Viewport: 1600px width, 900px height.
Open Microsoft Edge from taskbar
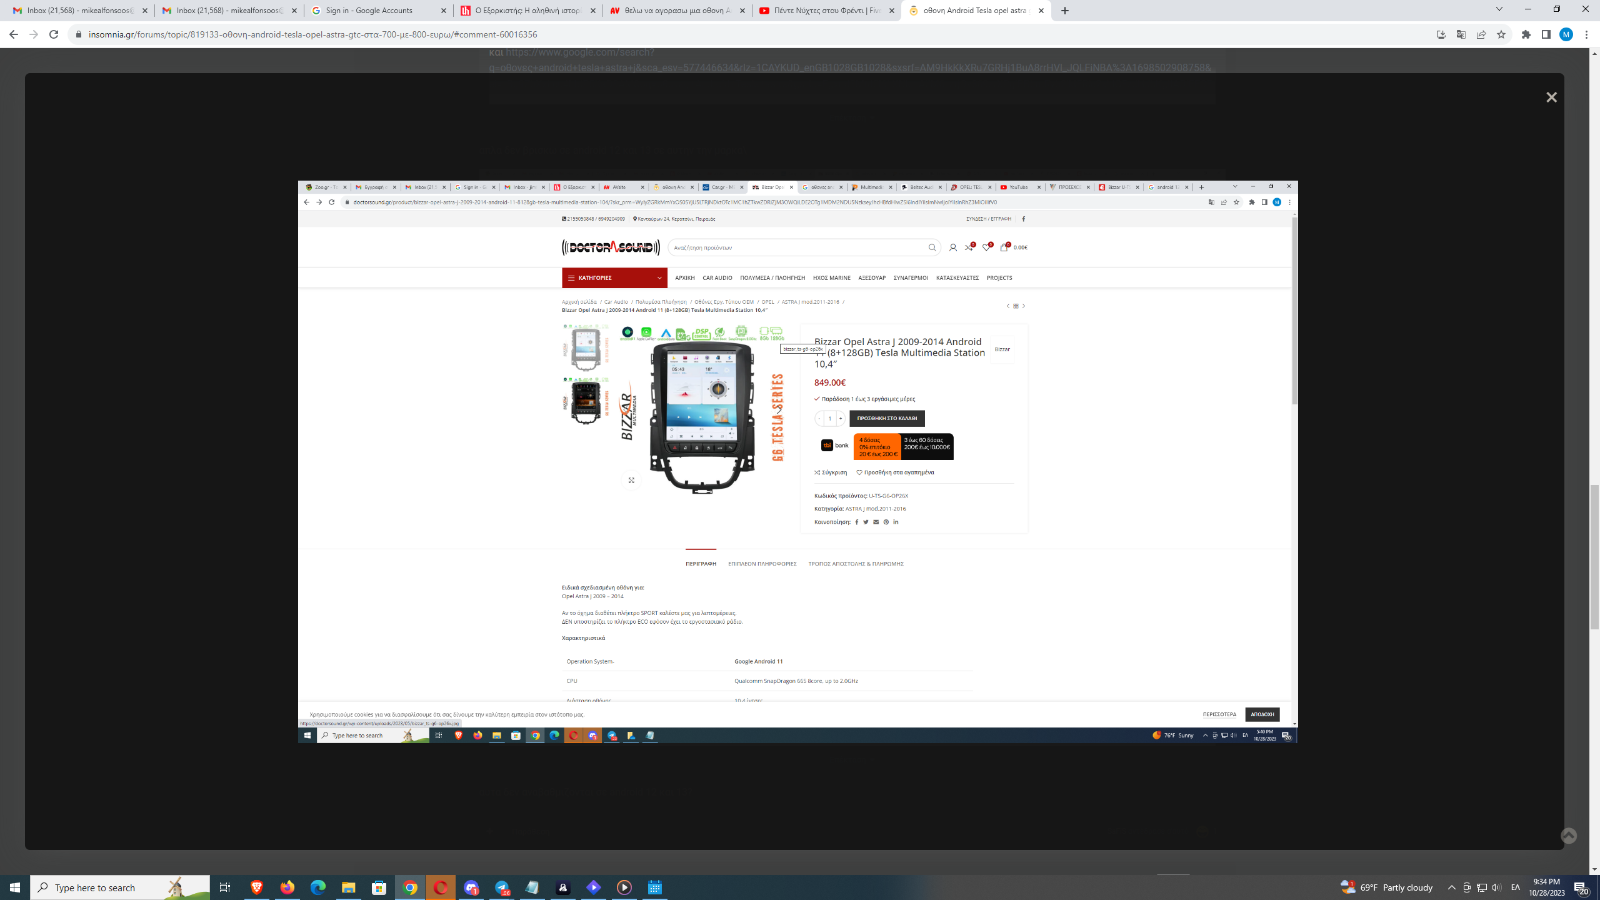(318, 887)
